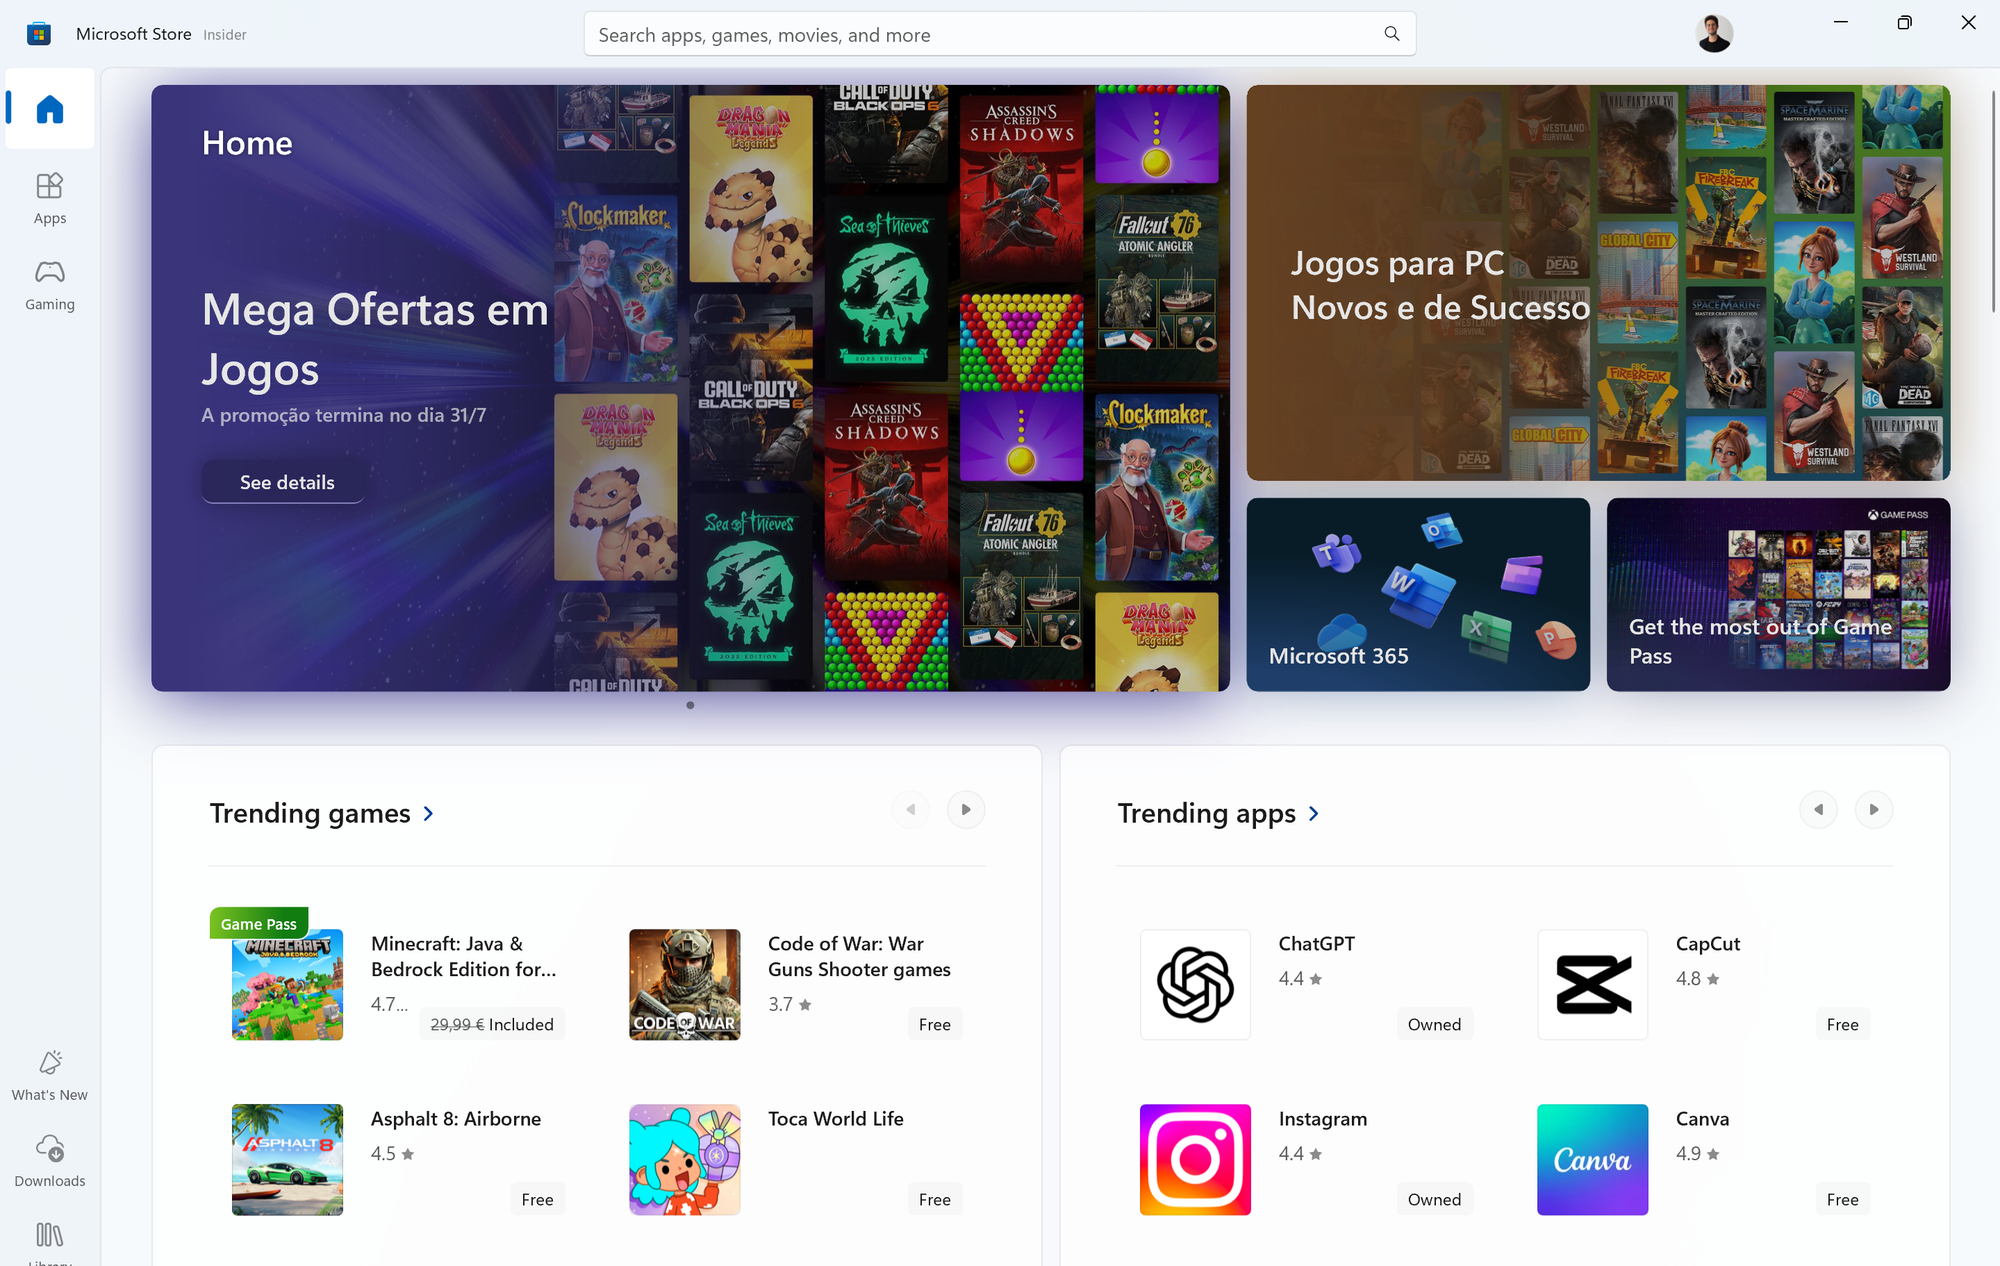Click the carousel page indicator dot

coord(690,705)
